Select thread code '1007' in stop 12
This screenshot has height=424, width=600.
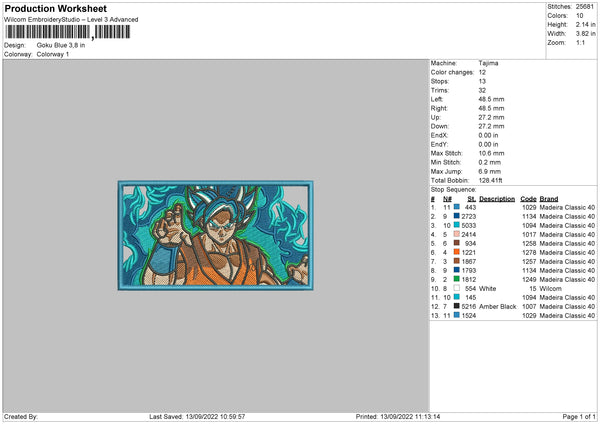pos(529,307)
